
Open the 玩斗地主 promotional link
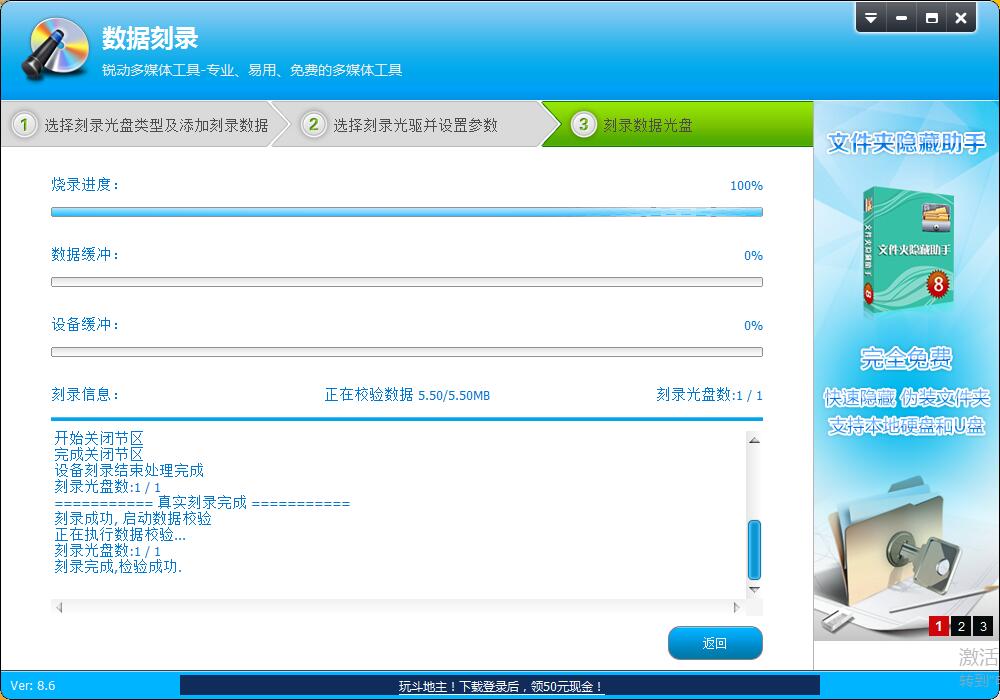coord(500,686)
